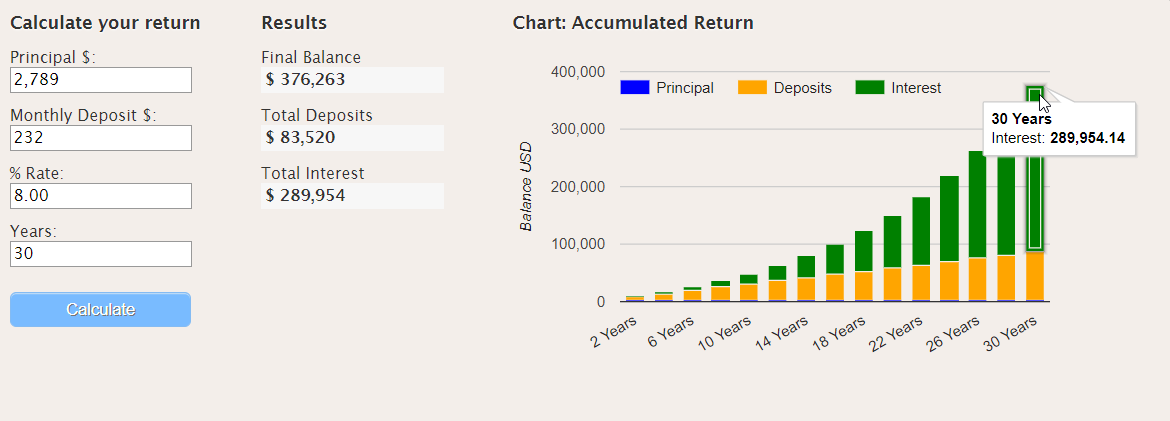Click the Deposits legend label text
Image resolution: width=1170 pixels, height=421 pixels.
click(x=802, y=88)
